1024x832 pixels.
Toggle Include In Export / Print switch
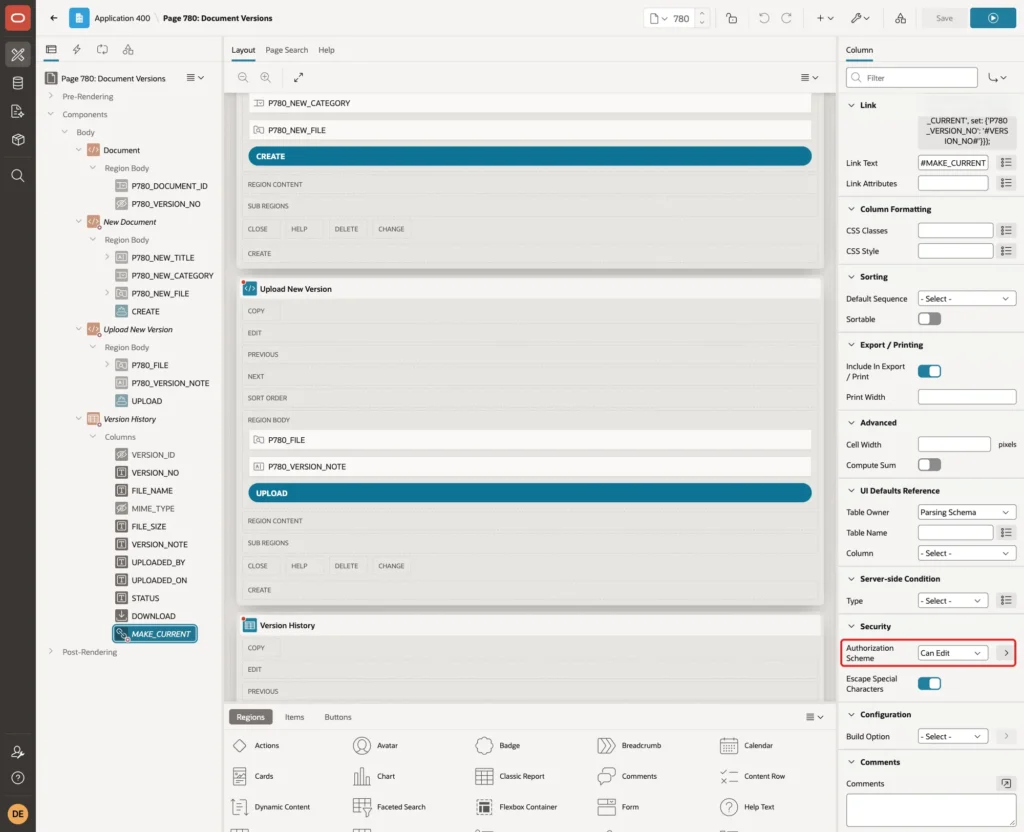pos(929,371)
